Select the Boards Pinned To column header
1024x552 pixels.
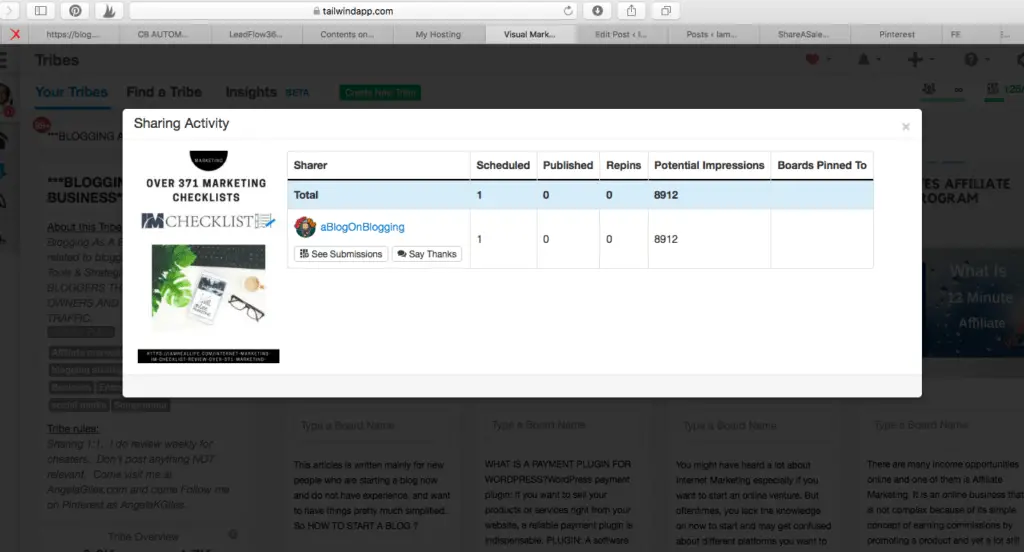(x=822, y=165)
